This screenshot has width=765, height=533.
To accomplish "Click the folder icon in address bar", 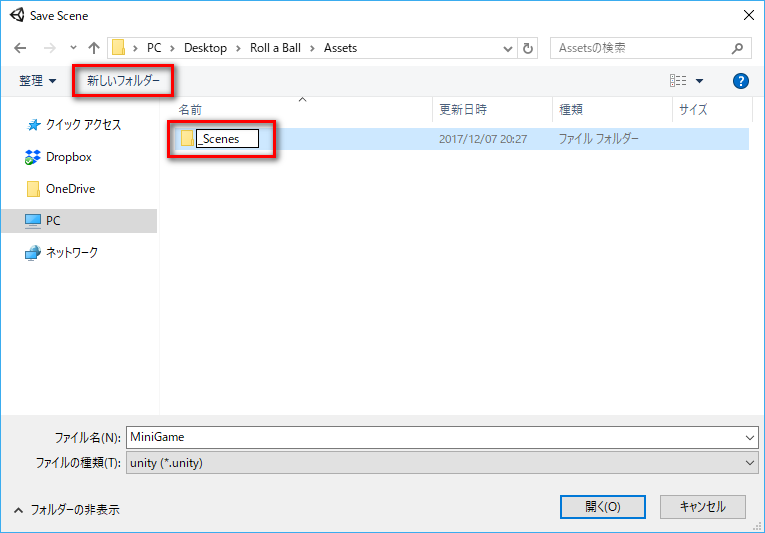I will tap(118, 48).
